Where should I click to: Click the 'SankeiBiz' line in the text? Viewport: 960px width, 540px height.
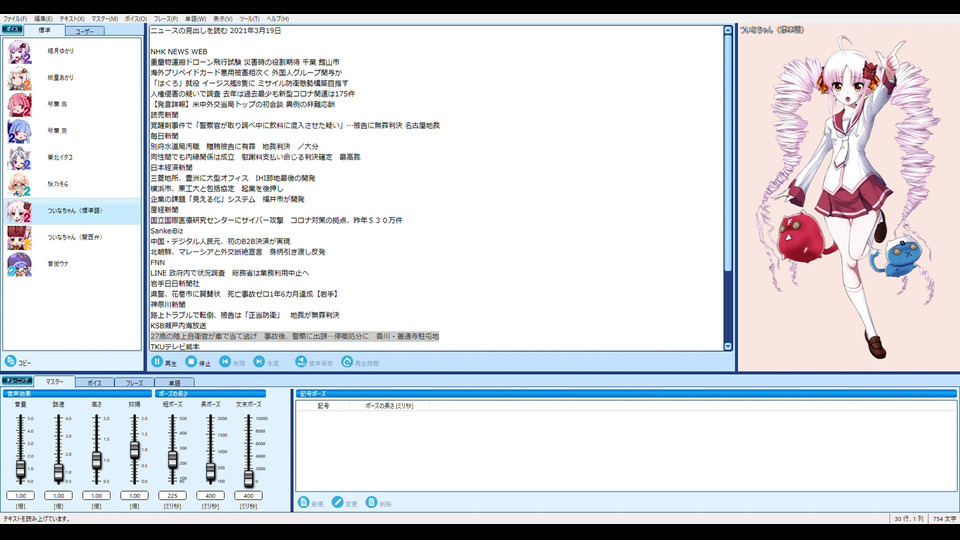tap(167, 231)
